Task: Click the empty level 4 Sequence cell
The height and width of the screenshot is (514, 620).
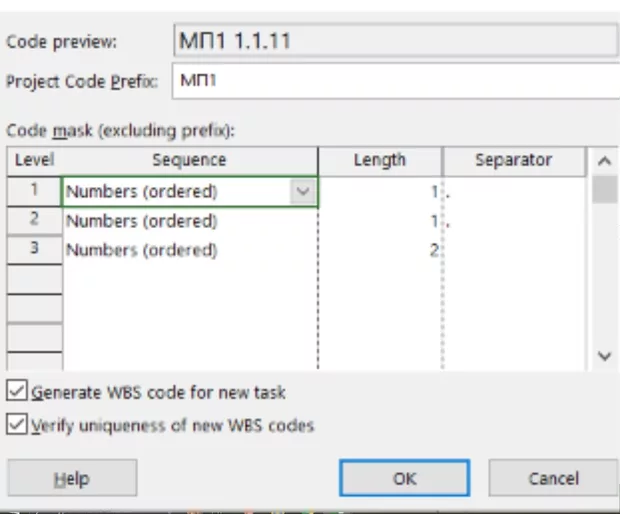Action: tap(189, 279)
